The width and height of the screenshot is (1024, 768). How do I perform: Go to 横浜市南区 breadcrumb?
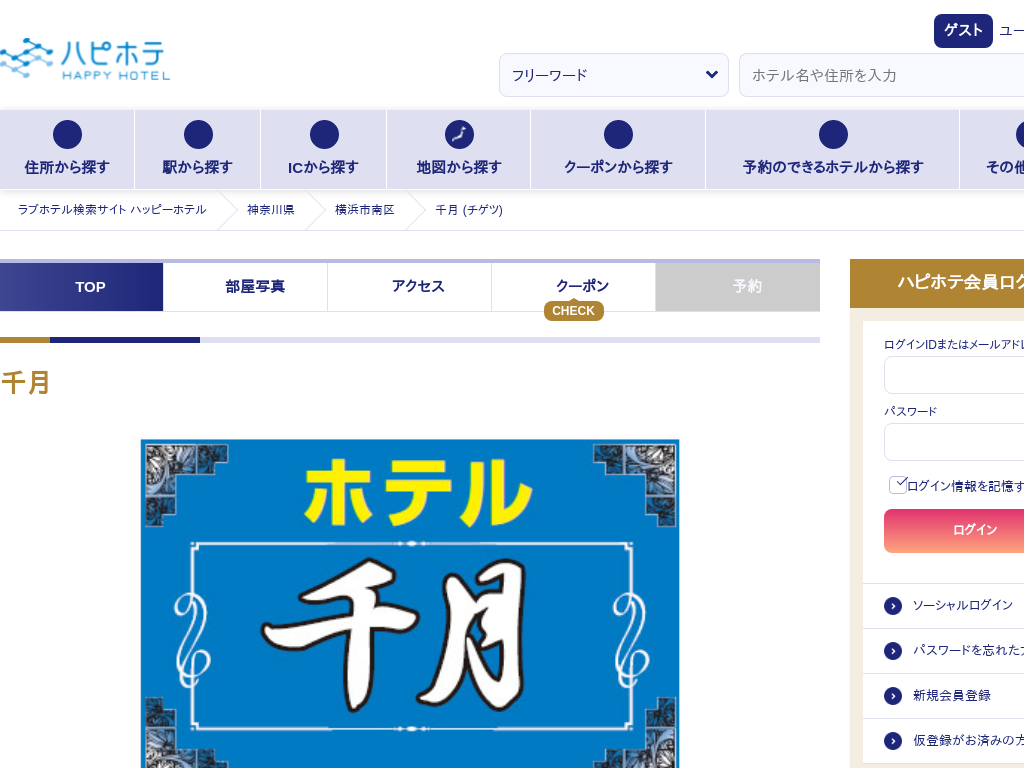[x=364, y=210]
